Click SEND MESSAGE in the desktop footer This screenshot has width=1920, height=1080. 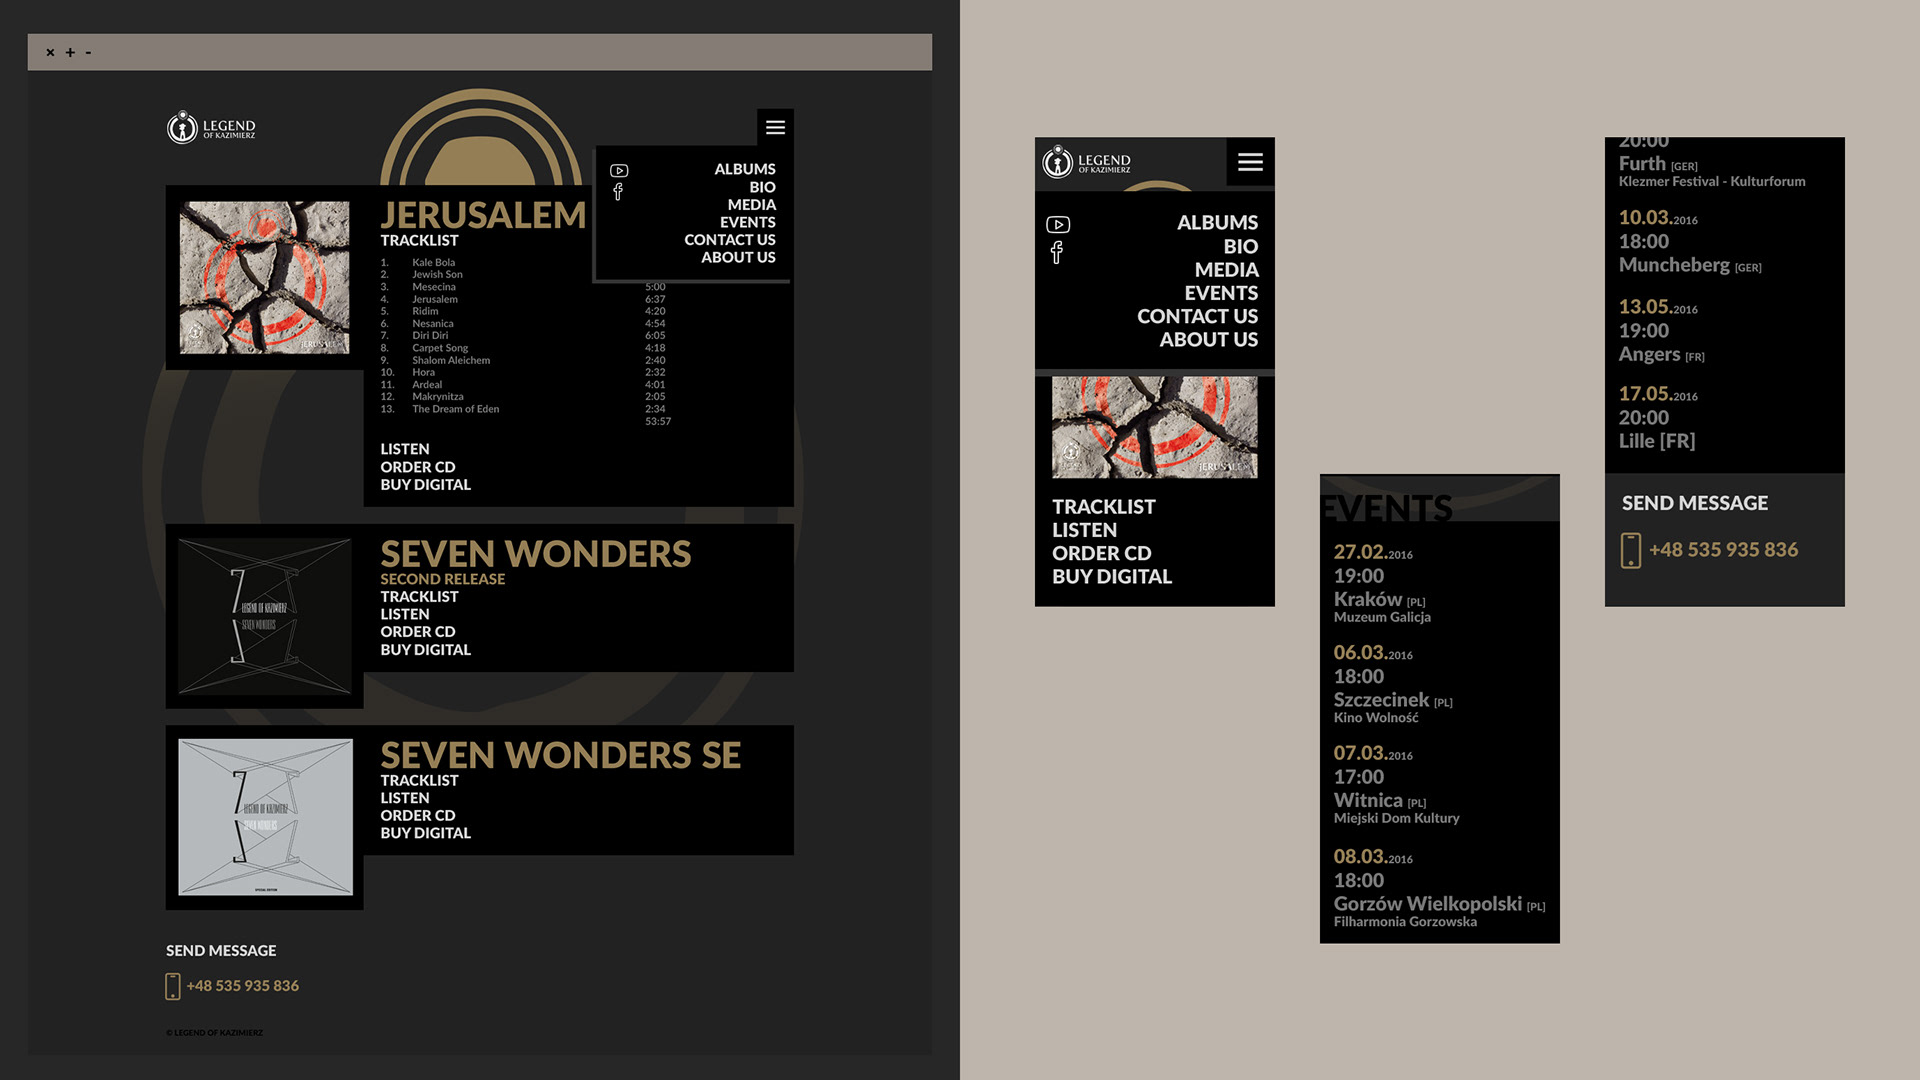pyautogui.click(x=221, y=951)
